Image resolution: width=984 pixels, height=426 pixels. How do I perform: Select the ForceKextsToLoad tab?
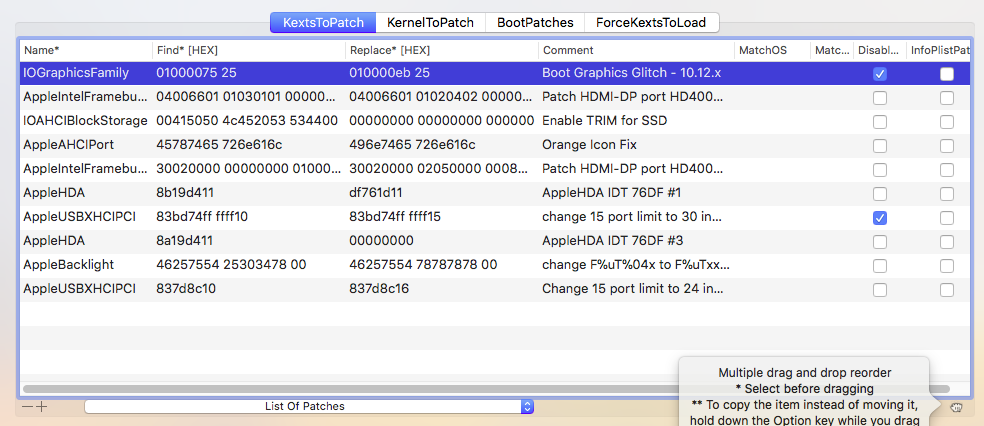point(652,22)
